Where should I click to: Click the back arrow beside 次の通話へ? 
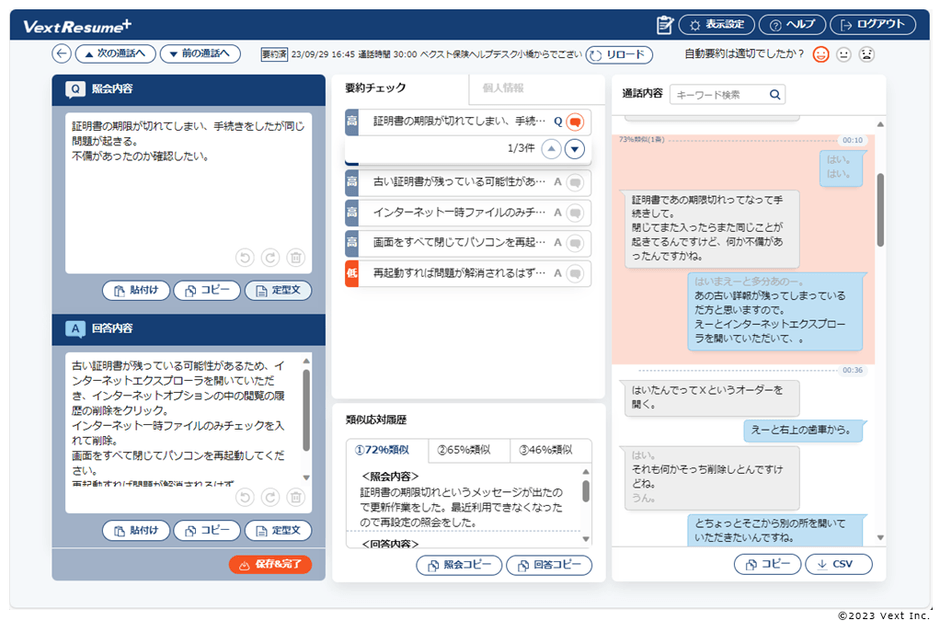[62, 55]
